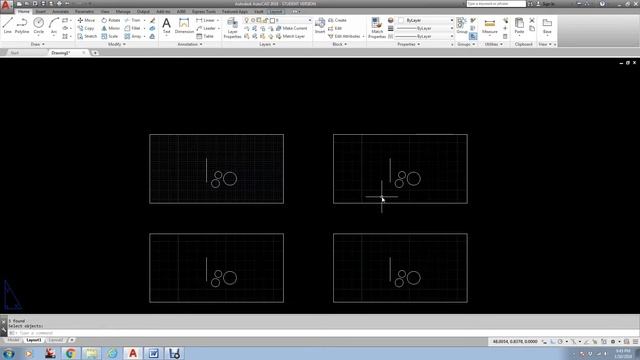The image size is (640, 360).
Task: Insert a Table
Action: point(205,36)
